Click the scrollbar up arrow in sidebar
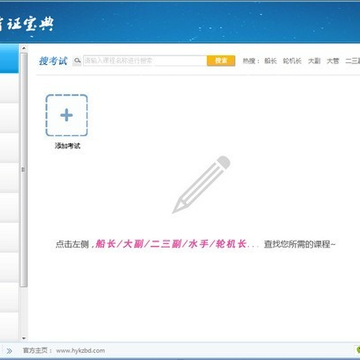Viewport: 360px width, 360px height. point(23,49)
